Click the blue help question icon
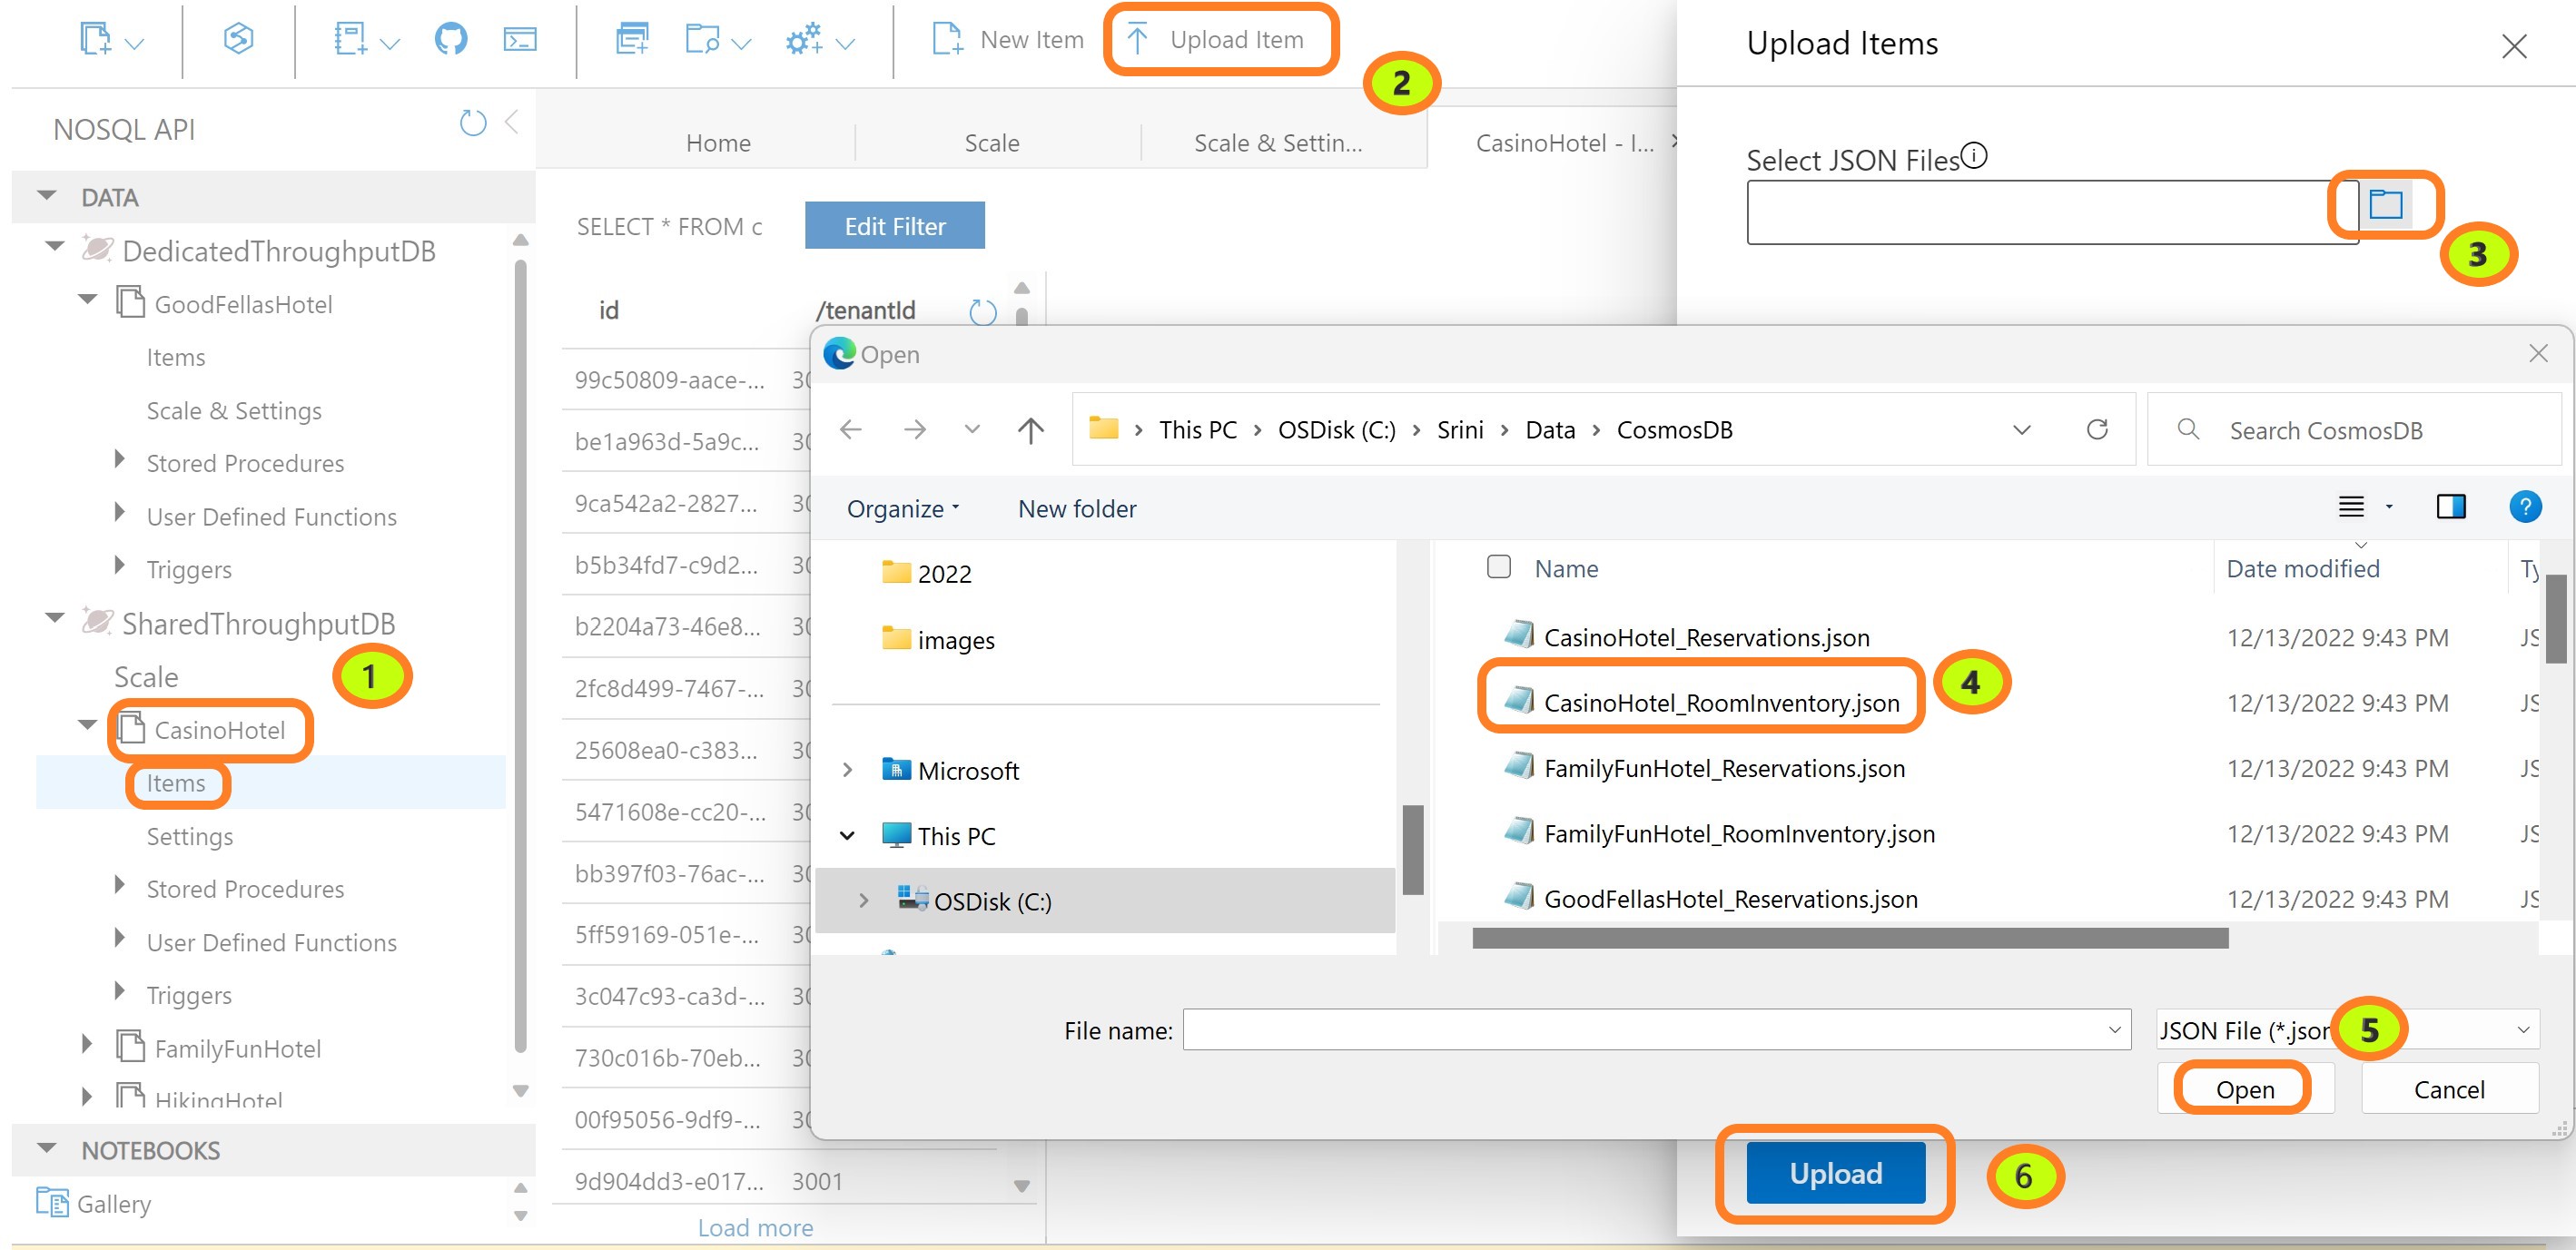Image resolution: width=2576 pixels, height=1250 pixels. pos(2524,507)
